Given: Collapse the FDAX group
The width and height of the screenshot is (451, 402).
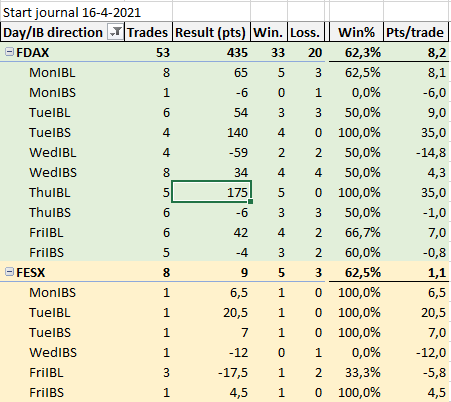Looking at the screenshot, I should coord(9,52).
